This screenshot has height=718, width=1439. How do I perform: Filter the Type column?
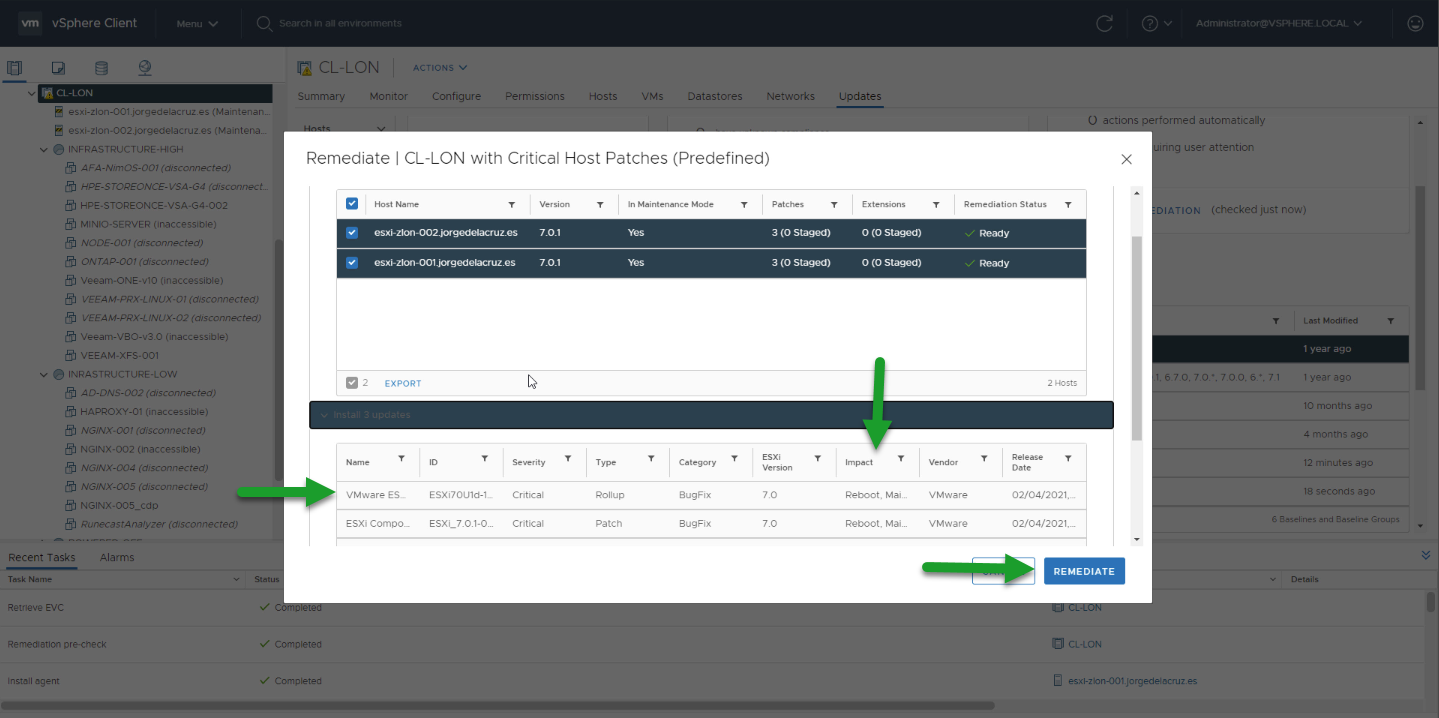651,458
